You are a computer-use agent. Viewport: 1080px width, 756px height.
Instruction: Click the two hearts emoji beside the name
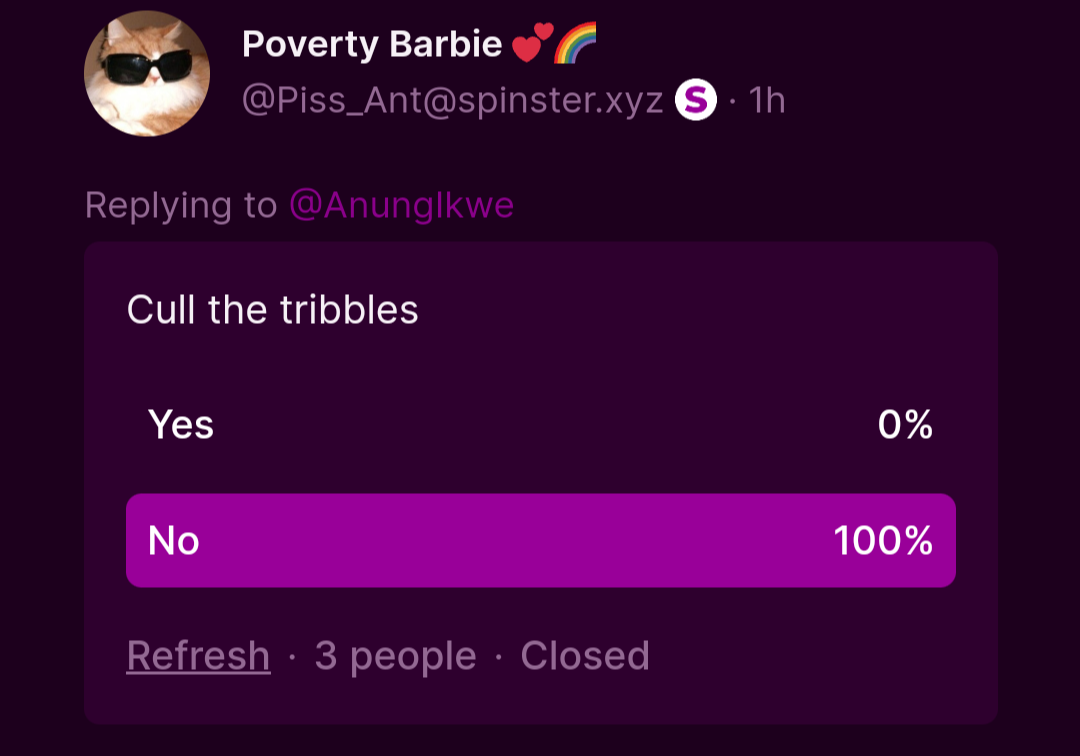click(531, 44)
